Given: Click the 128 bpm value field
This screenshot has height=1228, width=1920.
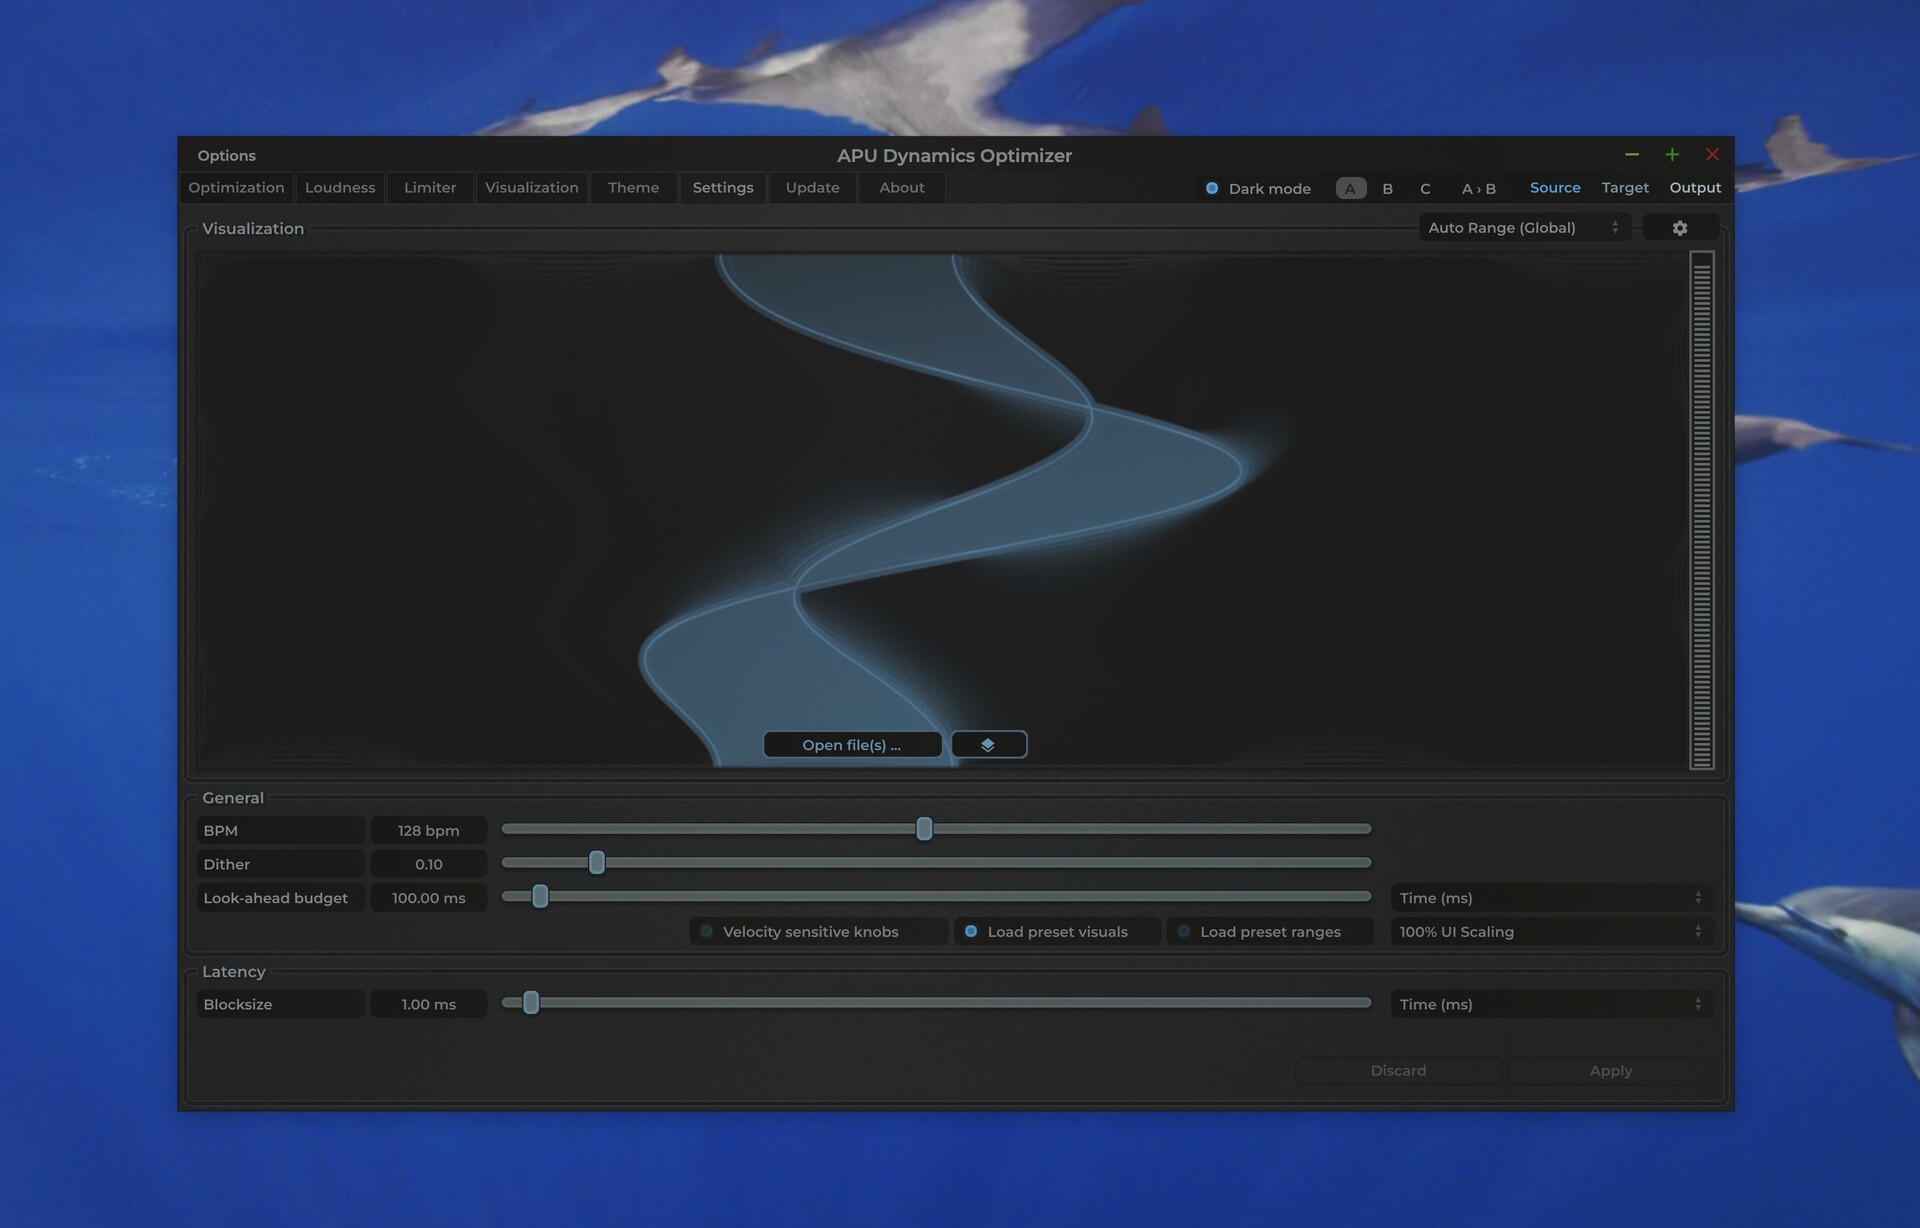Looking at the screenshot, I should [x=429, y=831].
